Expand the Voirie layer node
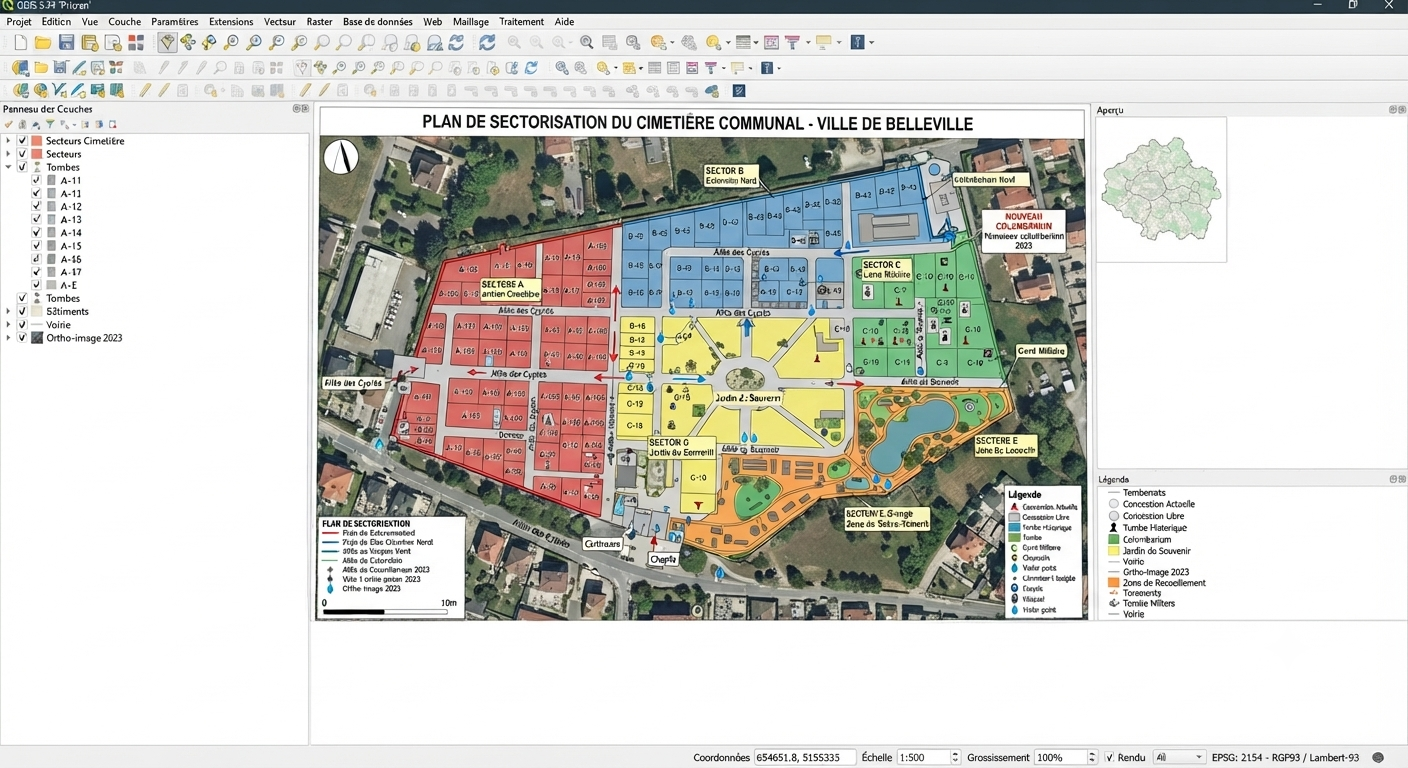This screenshot has width=1408, height=768. (x=8, y=324)
